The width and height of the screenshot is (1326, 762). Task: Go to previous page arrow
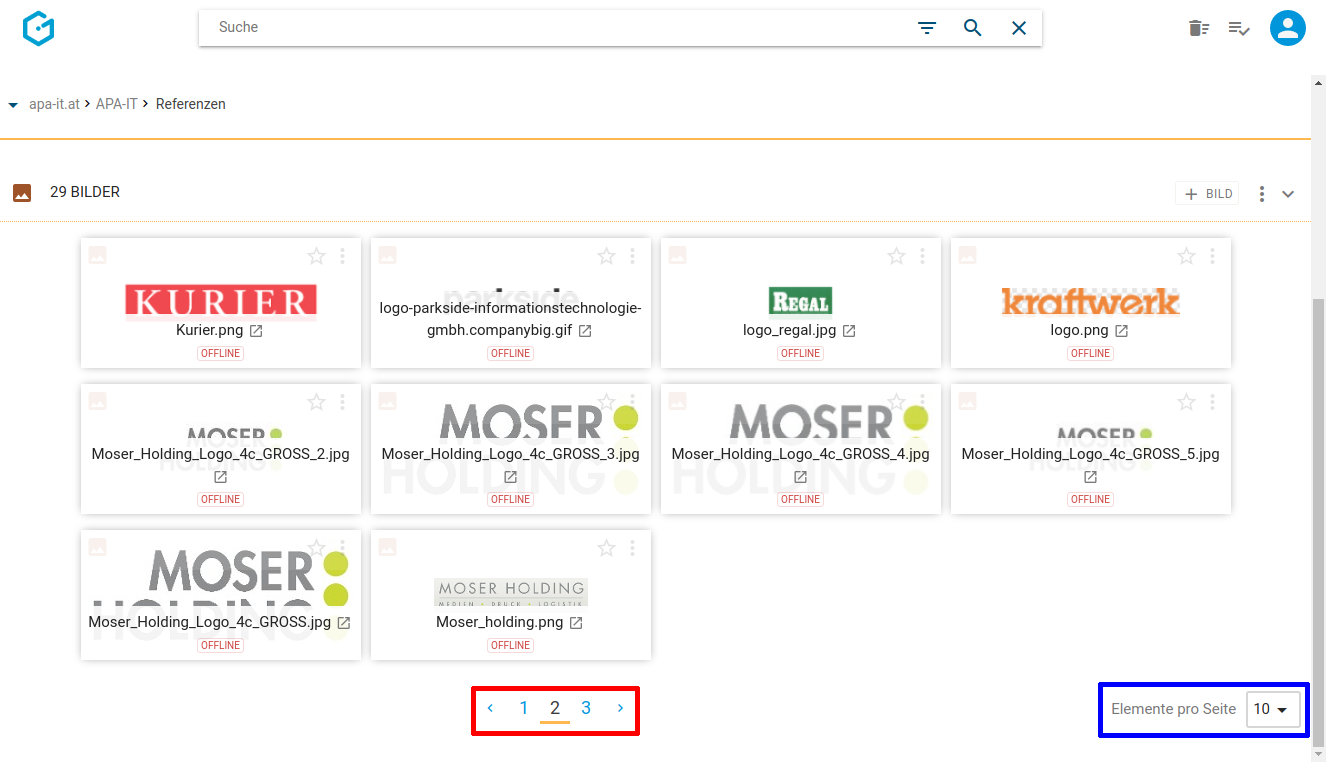coord(490,708)
